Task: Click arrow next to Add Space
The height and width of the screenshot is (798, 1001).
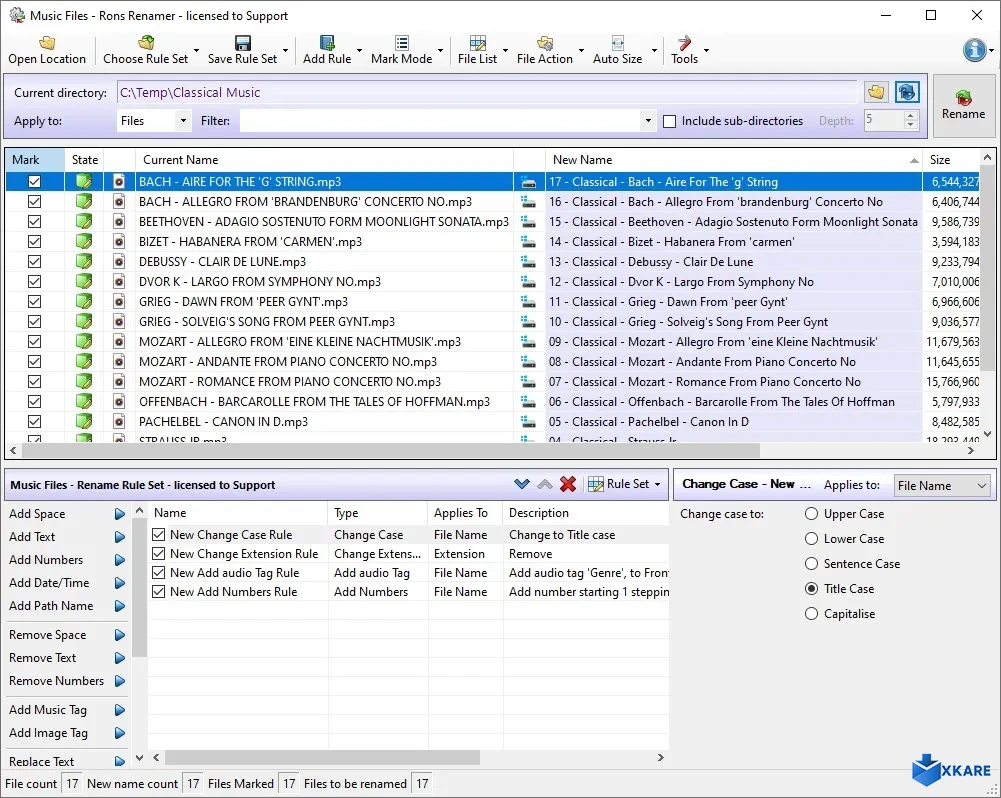Action: click(119, 514)
